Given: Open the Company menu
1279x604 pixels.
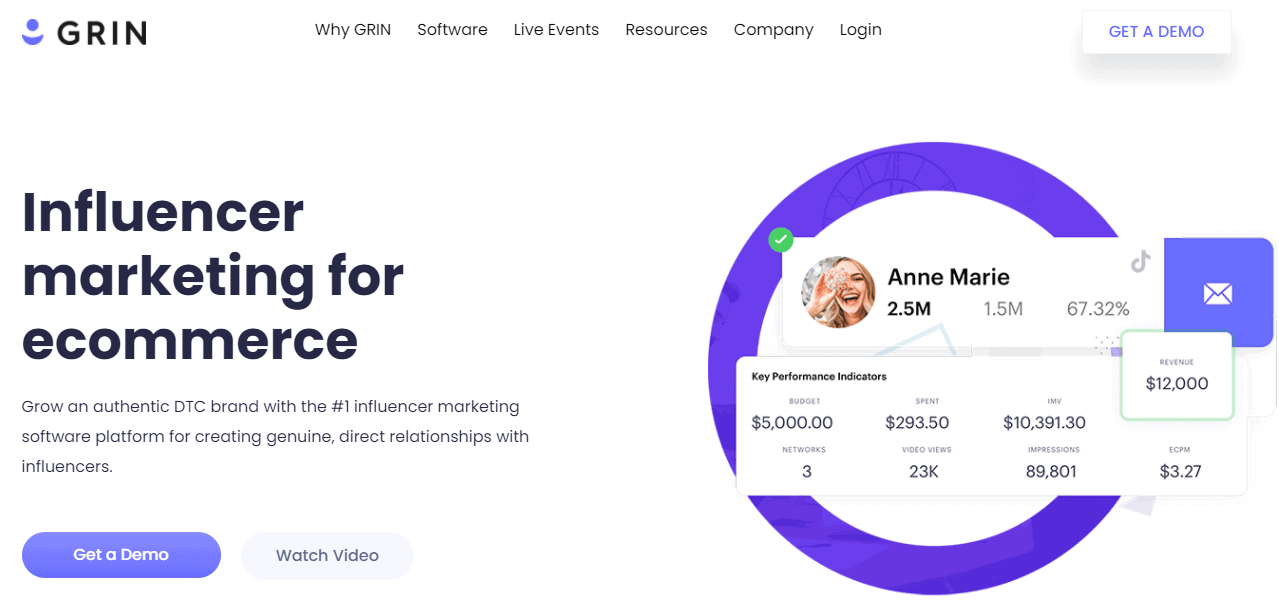Looking at the screenshot, I should click(x=773, y=30).
